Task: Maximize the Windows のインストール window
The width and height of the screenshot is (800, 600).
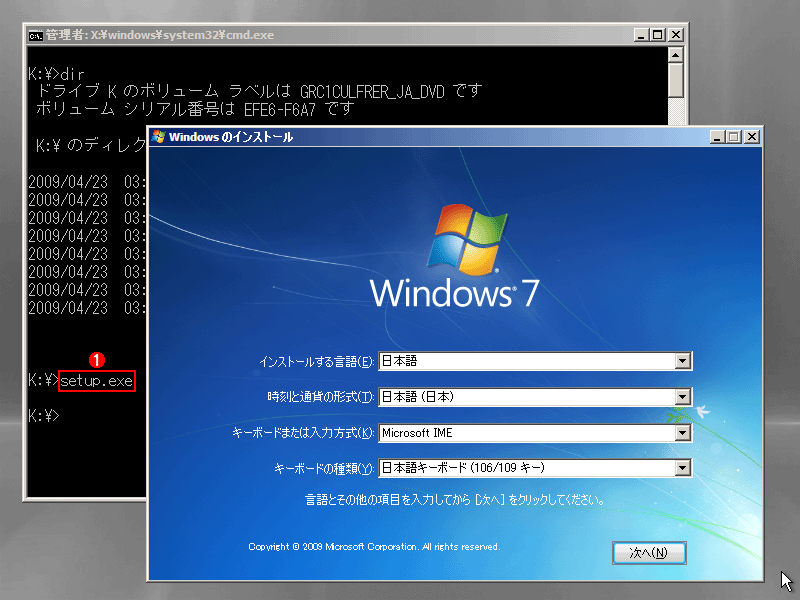Action: coord(734,137)
